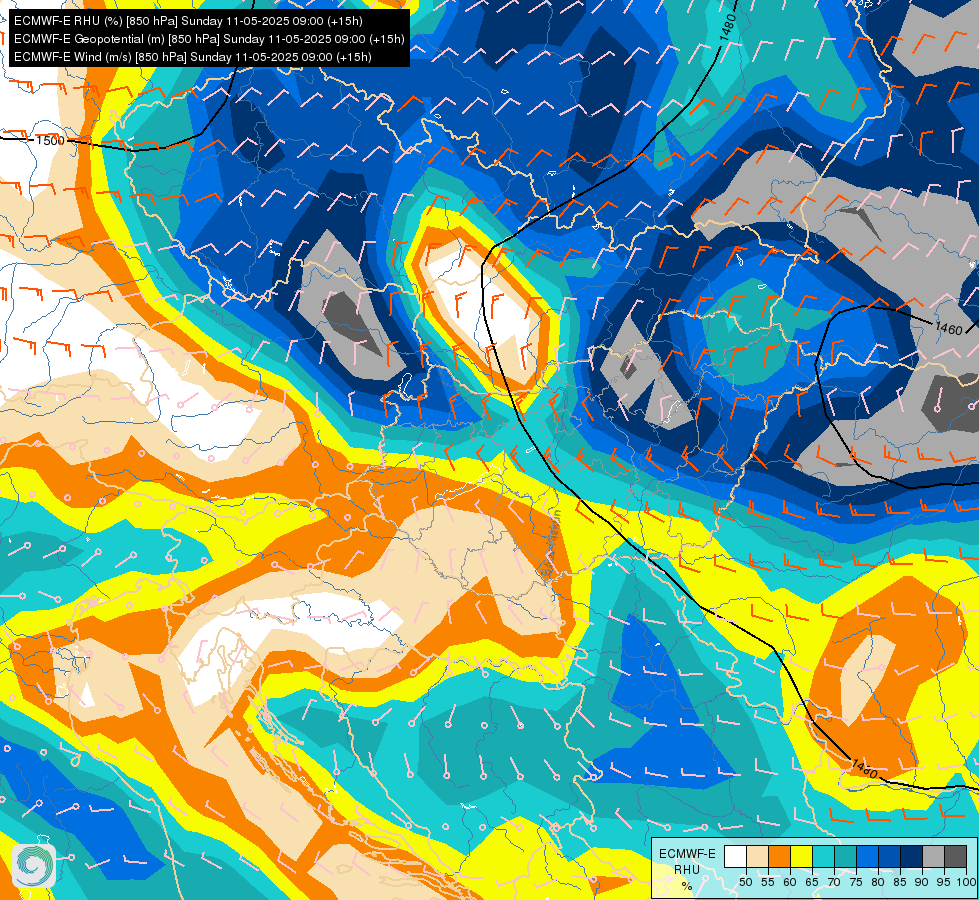Click the legend value 55

coord(767,882)
